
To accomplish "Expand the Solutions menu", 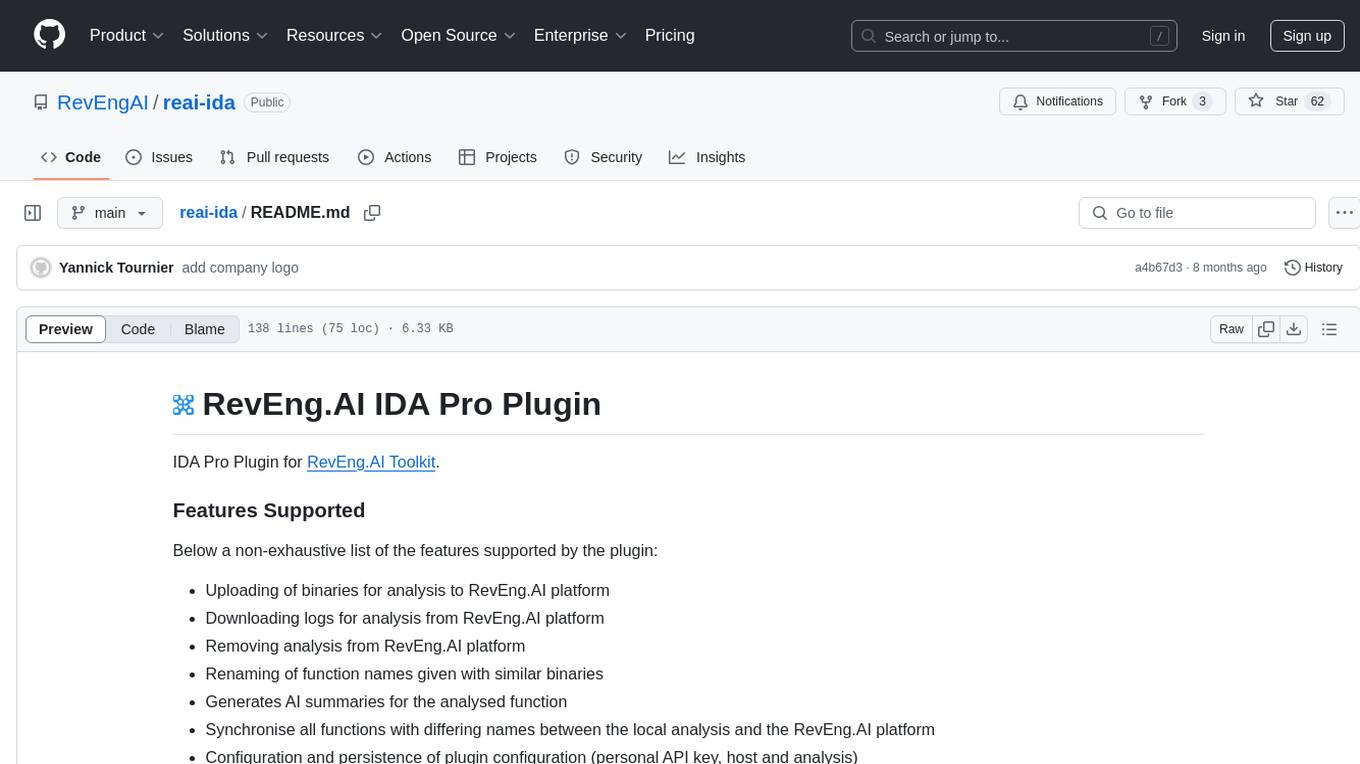I will pos(226,35).
